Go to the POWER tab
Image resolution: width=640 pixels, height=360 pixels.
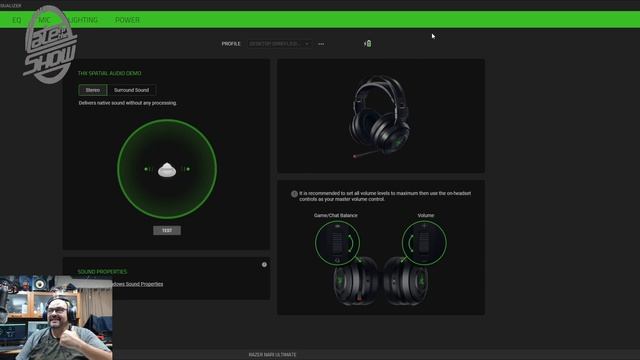127,20
